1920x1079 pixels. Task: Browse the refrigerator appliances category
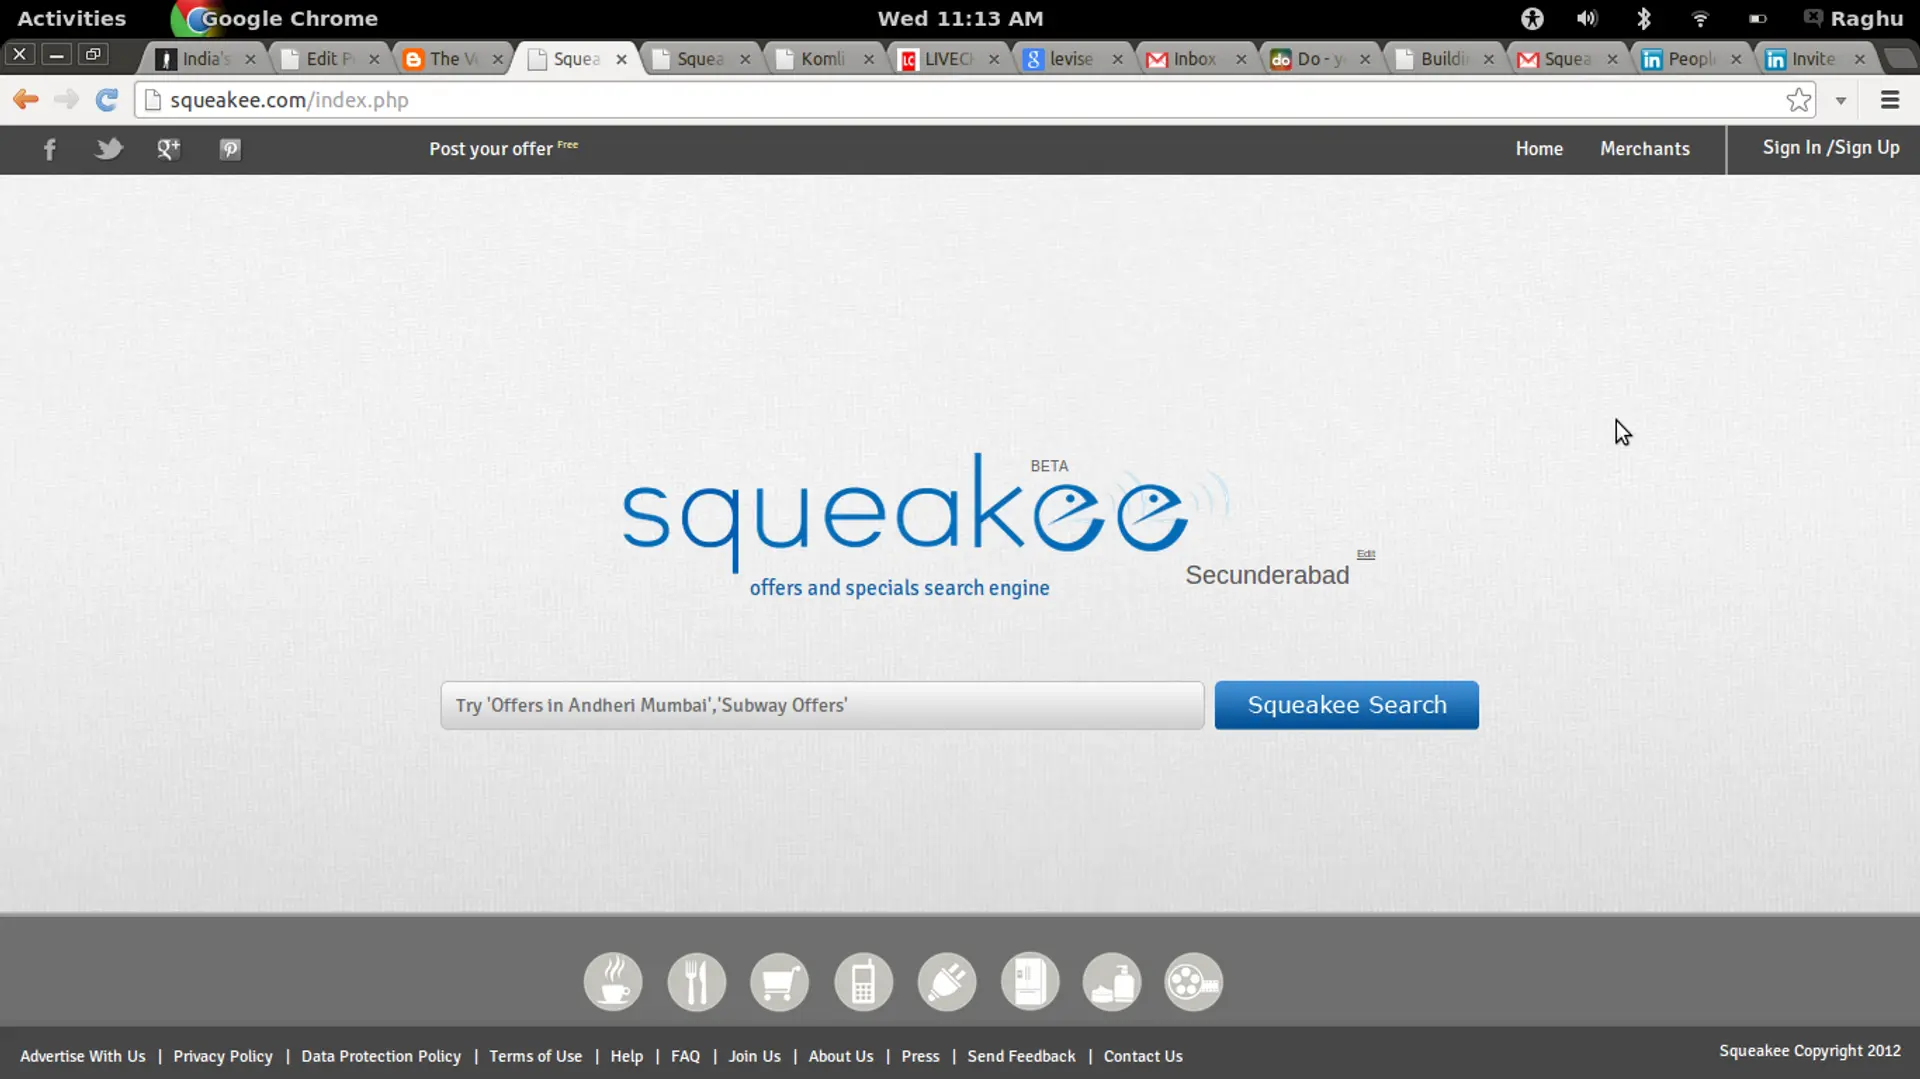tap(1030, 981)
